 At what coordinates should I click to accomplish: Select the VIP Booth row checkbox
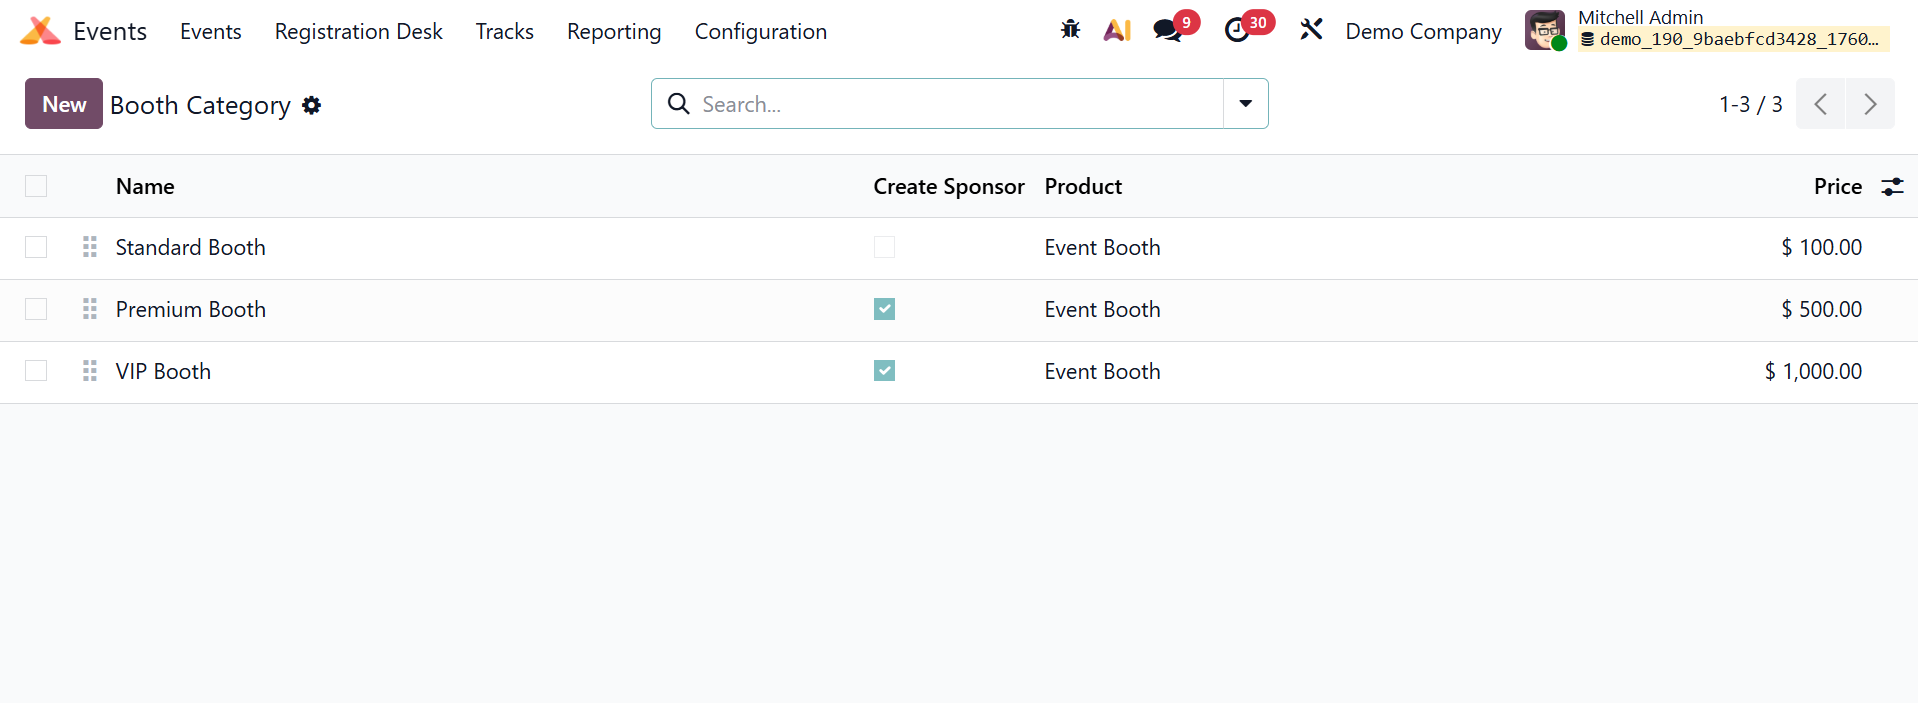36,371
